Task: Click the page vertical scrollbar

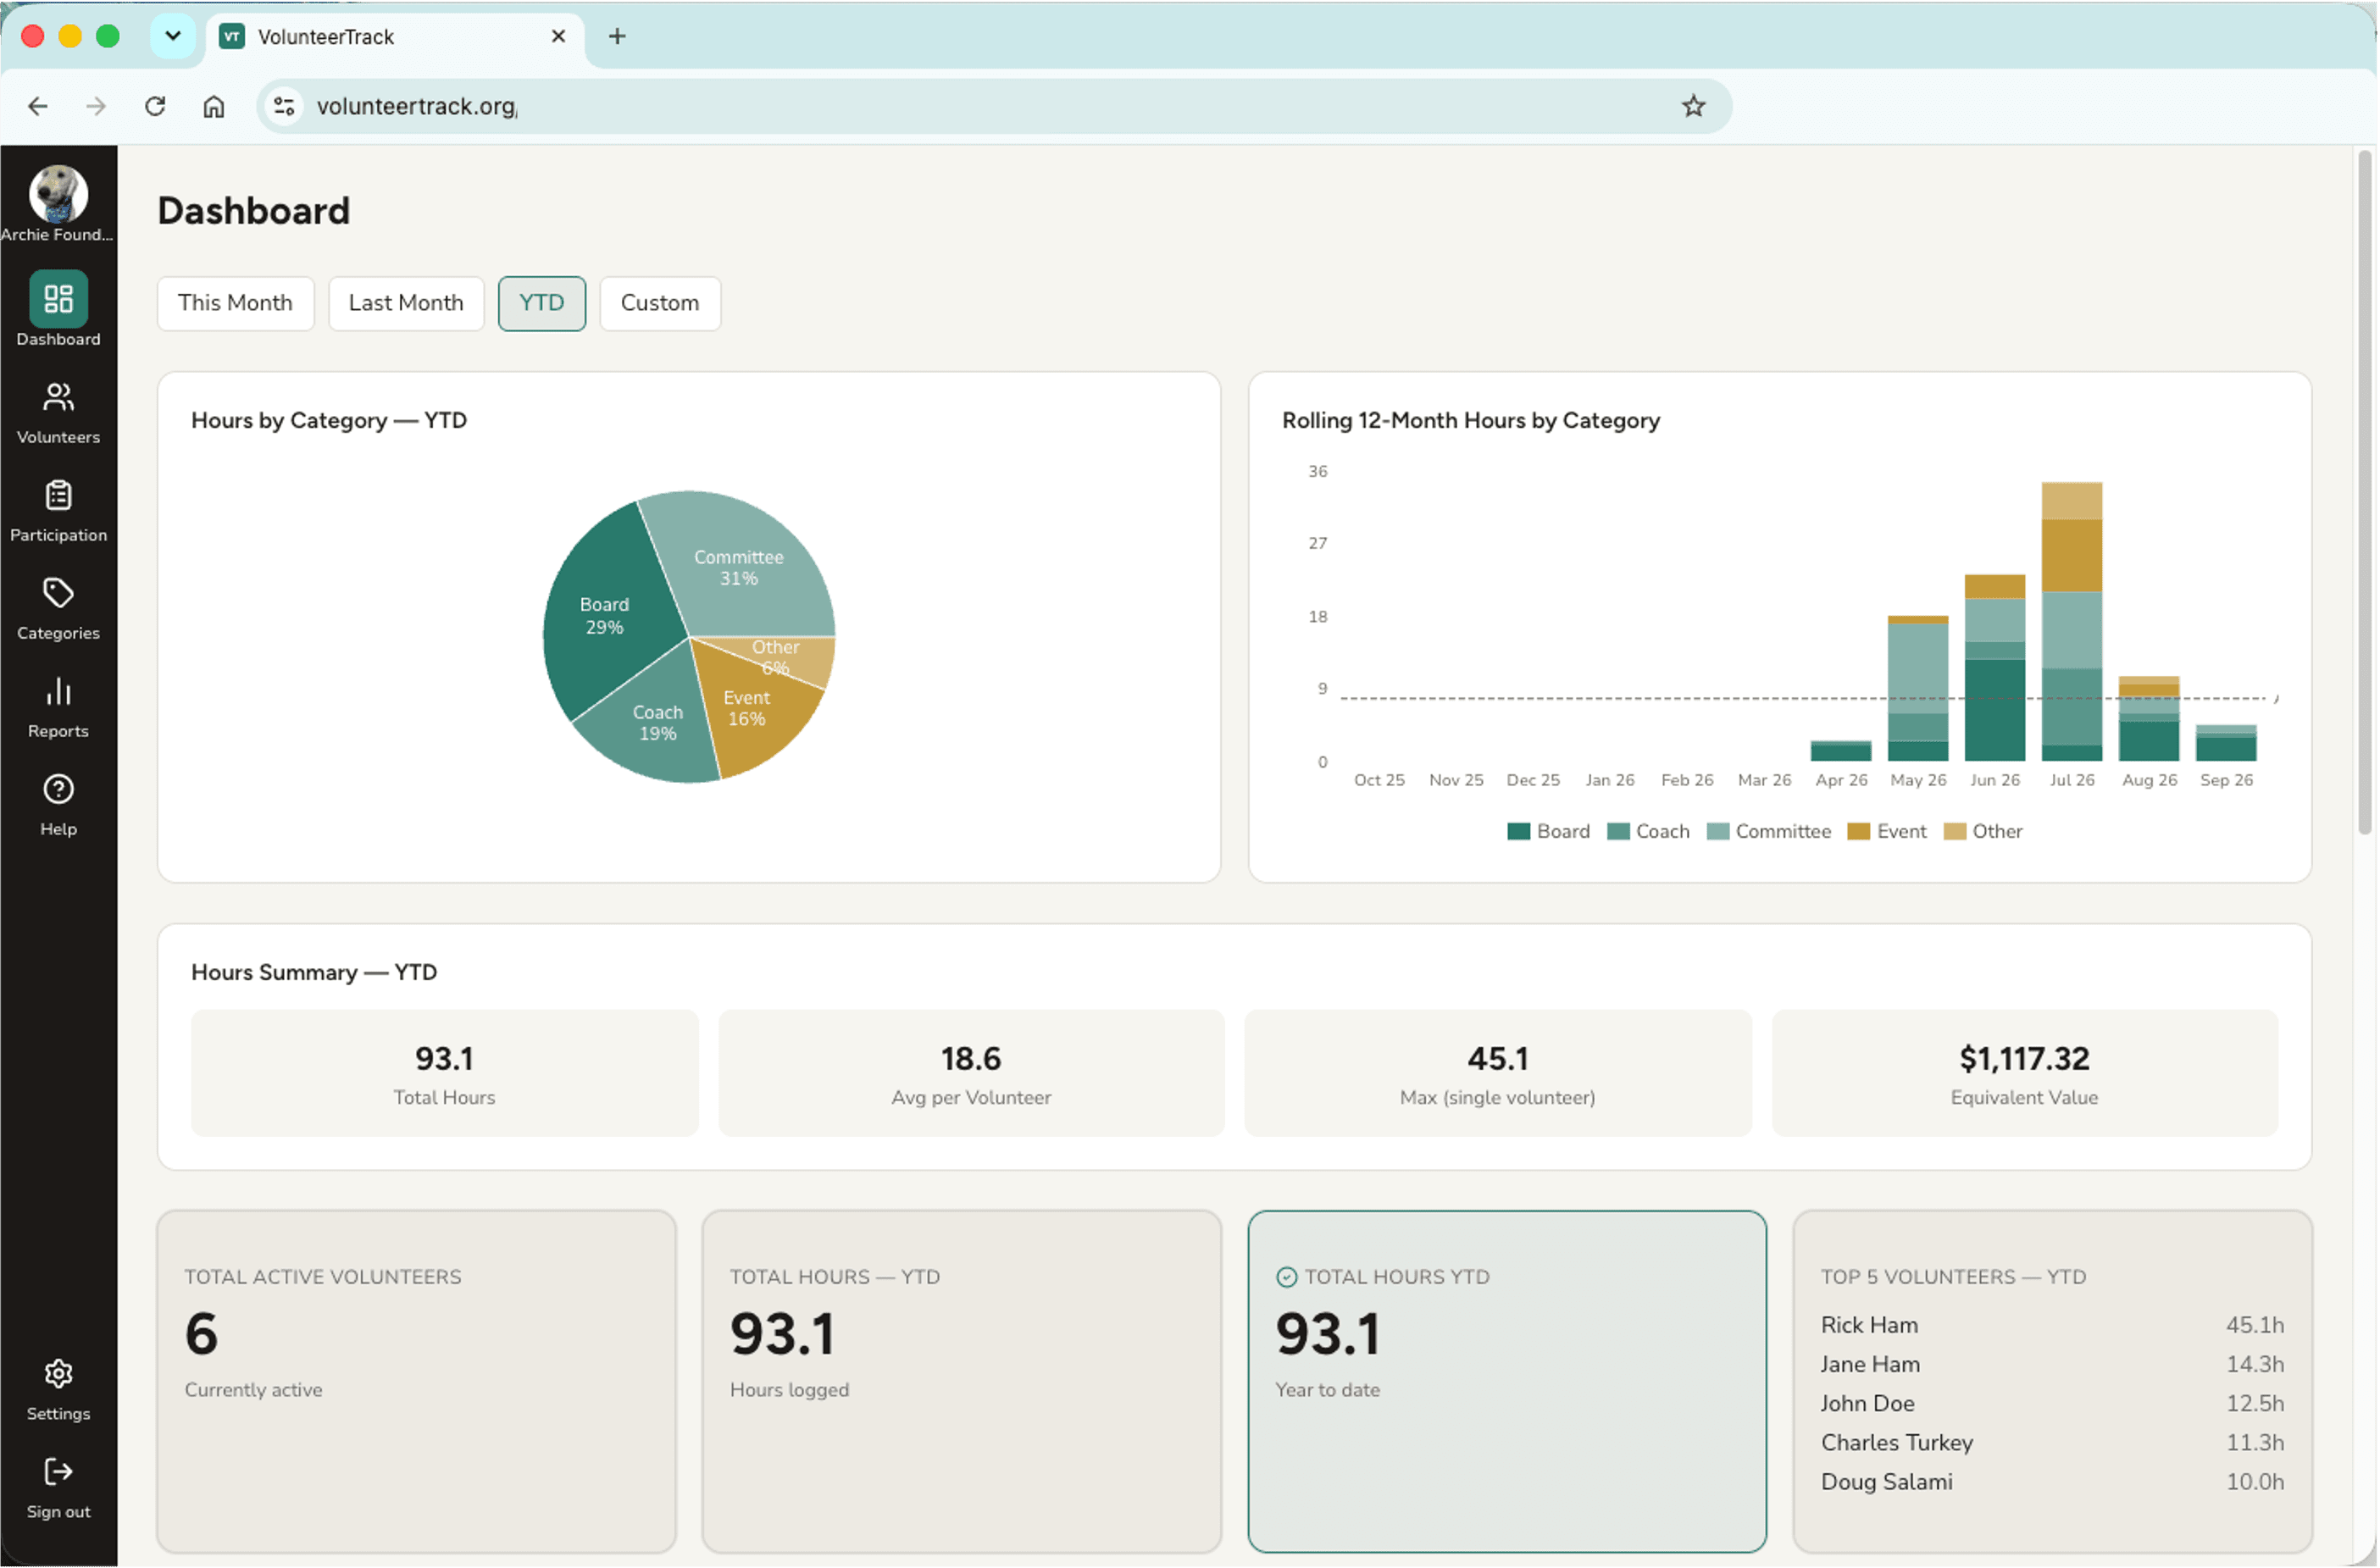Action: pyautogui.click(x=2365, y=492)
